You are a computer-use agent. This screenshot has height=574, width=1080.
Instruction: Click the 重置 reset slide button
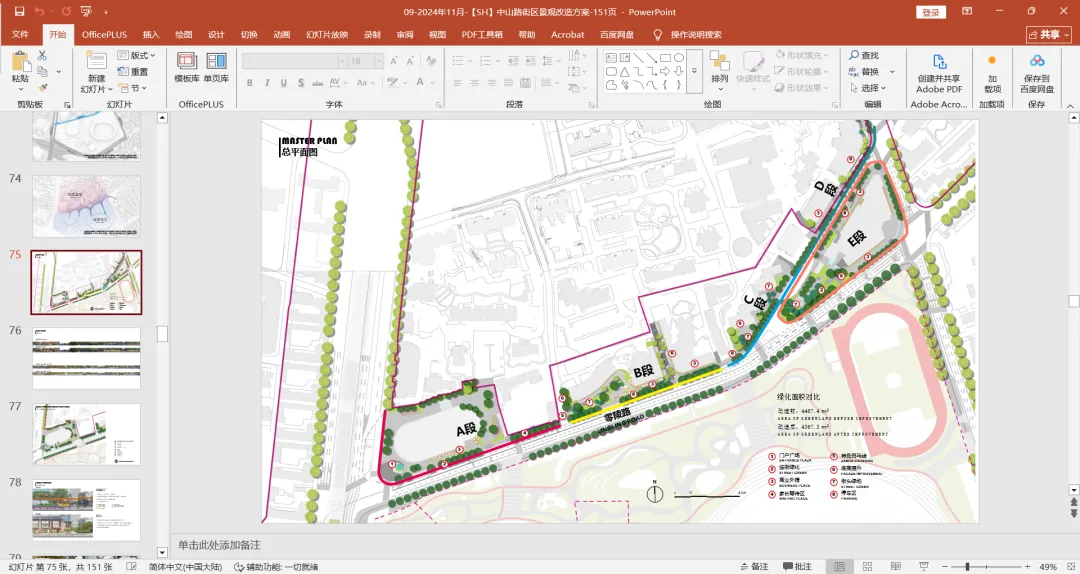(x=133, y=72)
